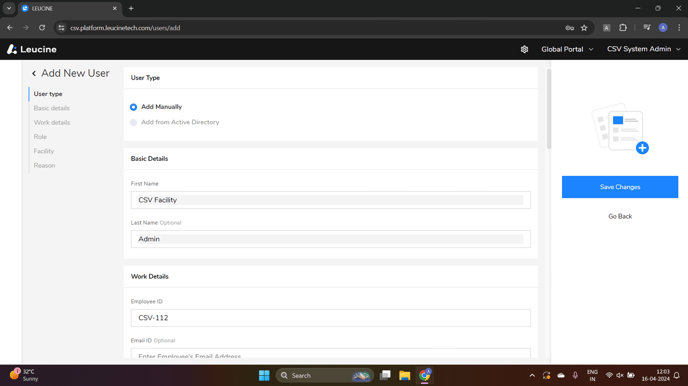Image resolution: width=688 pixels, height=386 pixels.
Task: Open the CSV System Admin menu
Action: click(x=643, y=49)
